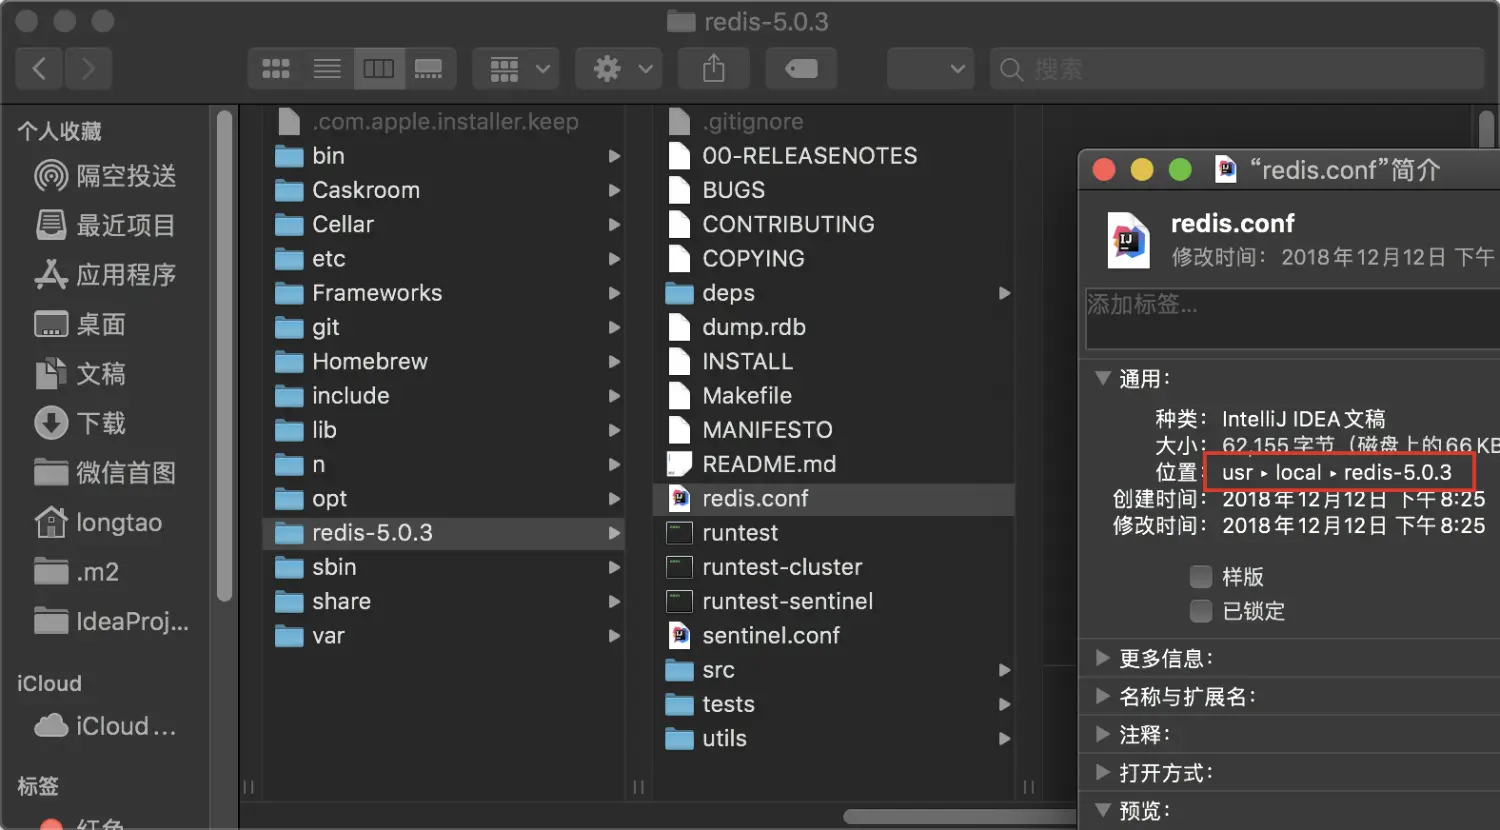Switch Finder to icon view

coord(275,69)
